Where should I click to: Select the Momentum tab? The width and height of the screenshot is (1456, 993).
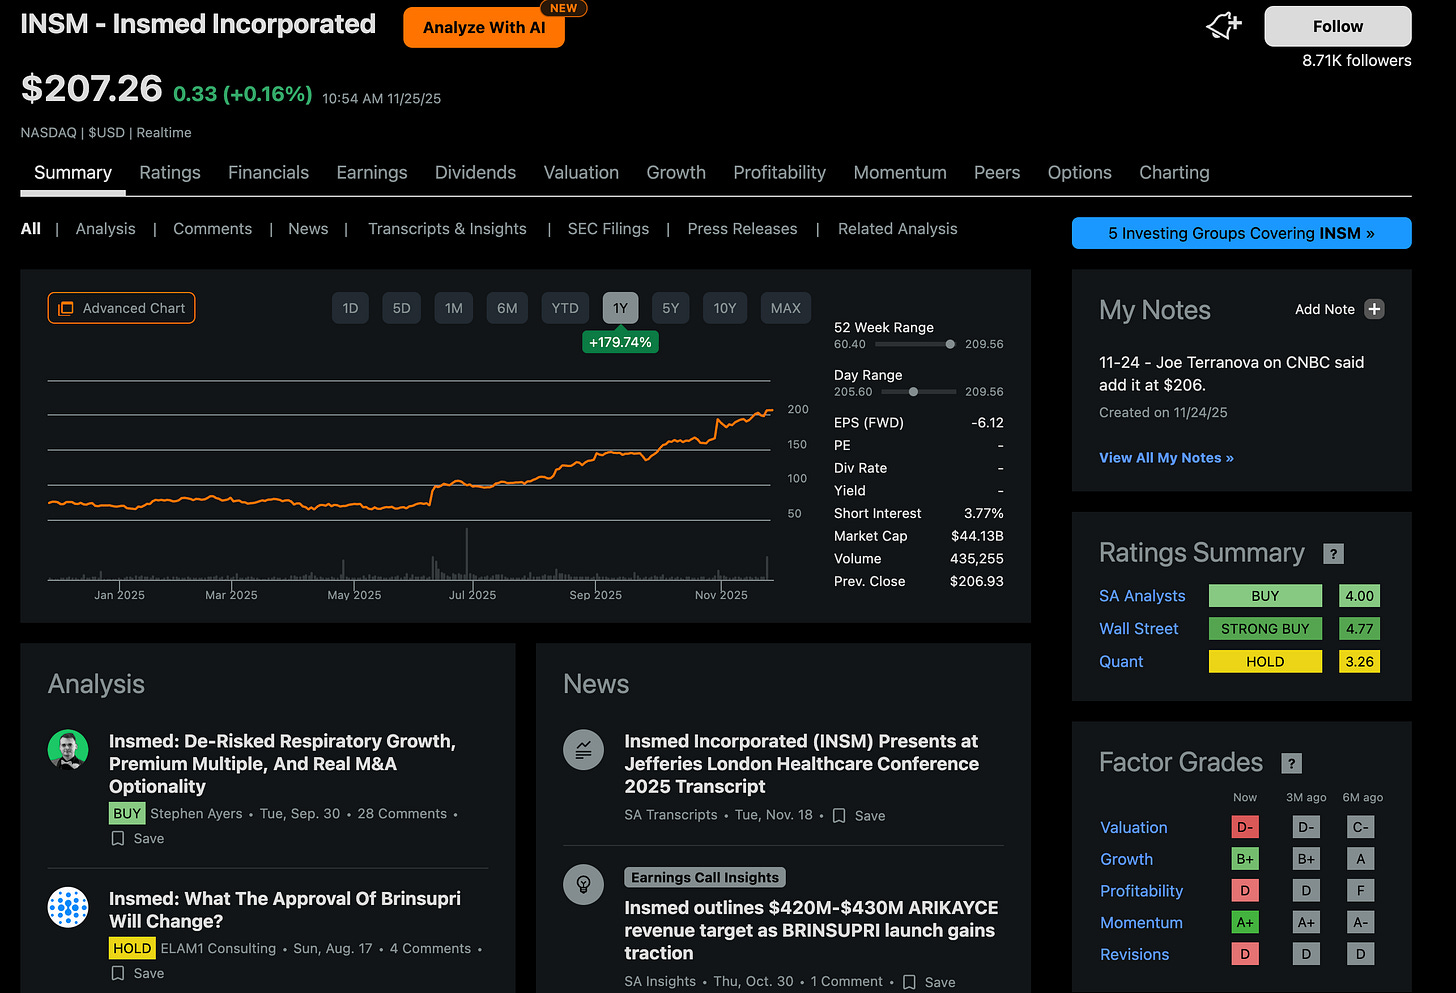[x=900, y=173]
